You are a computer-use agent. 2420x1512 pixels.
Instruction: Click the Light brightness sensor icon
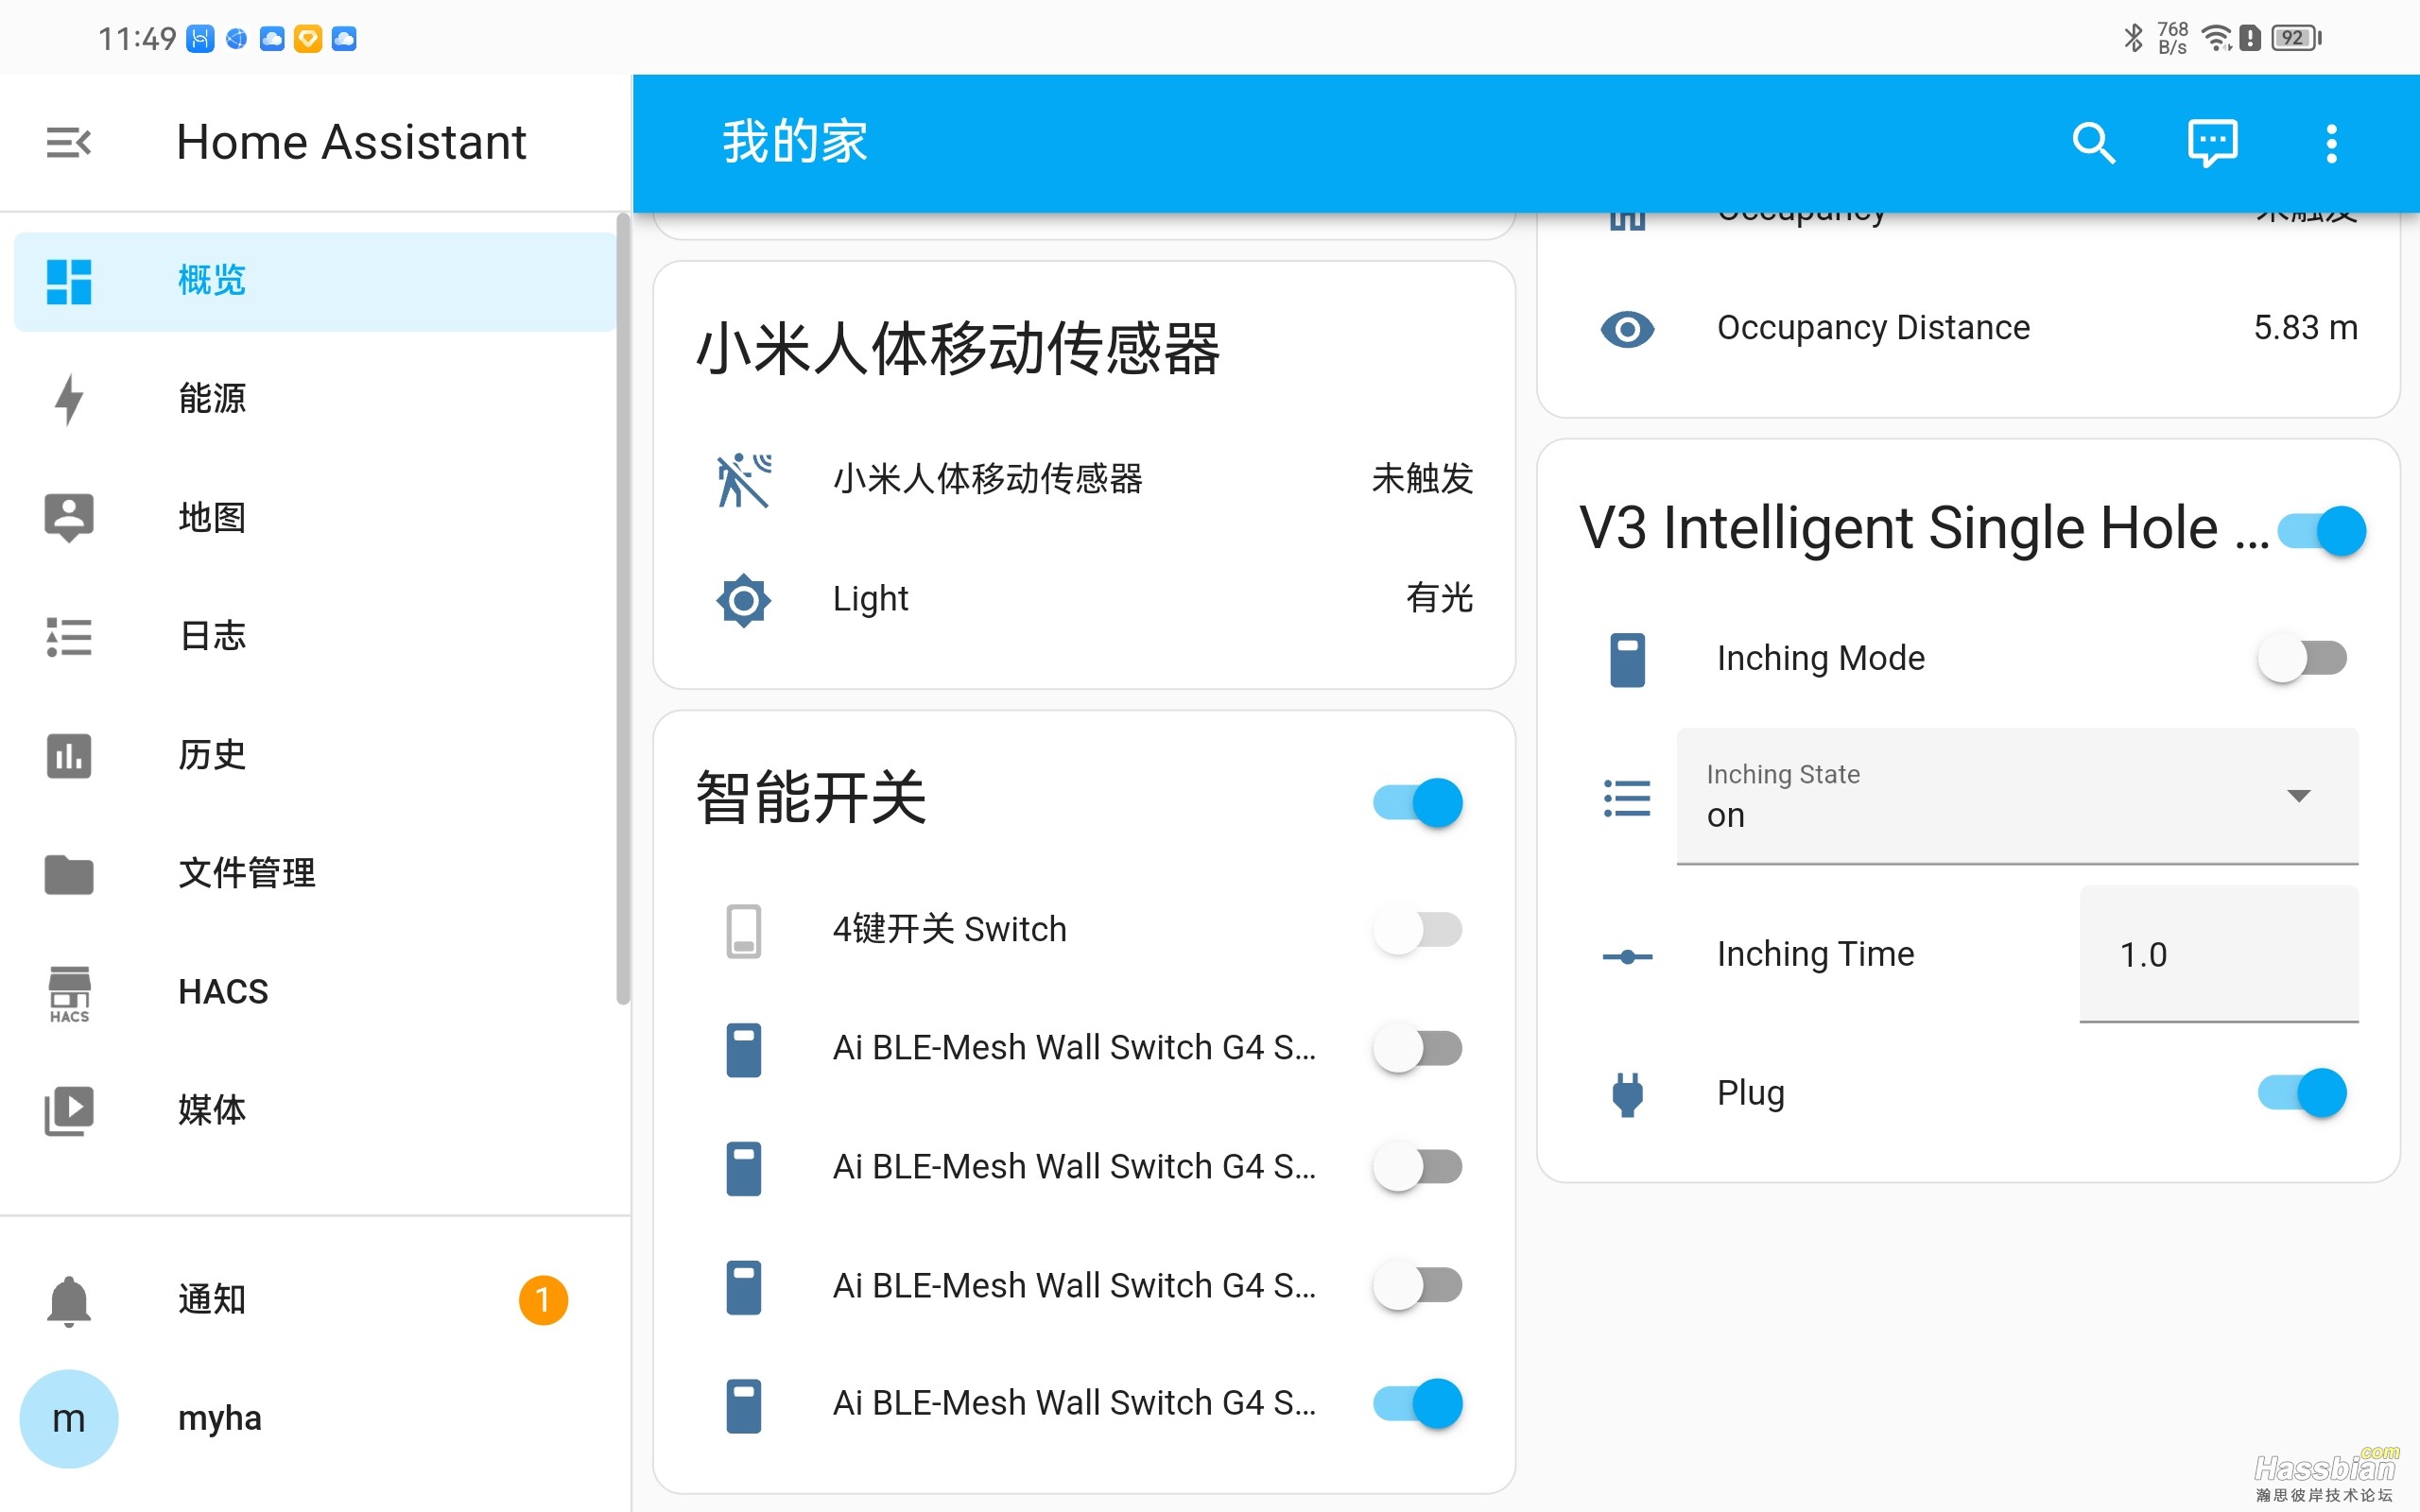(x=744, y=600)
